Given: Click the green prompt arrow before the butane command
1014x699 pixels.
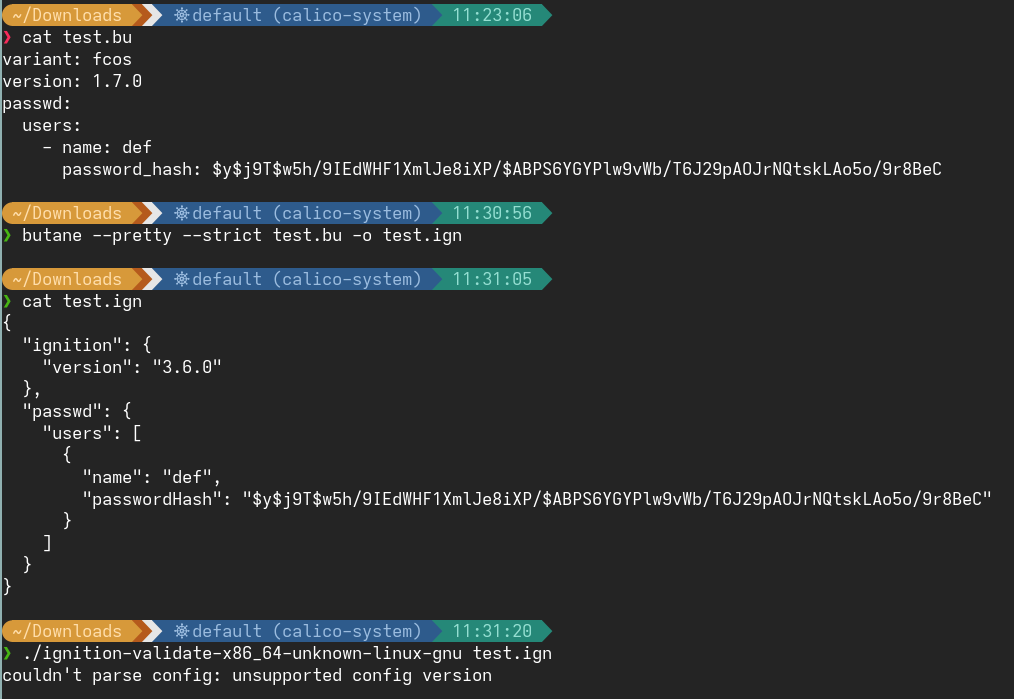Looking at the screenshot, I should tap(7, 236).
